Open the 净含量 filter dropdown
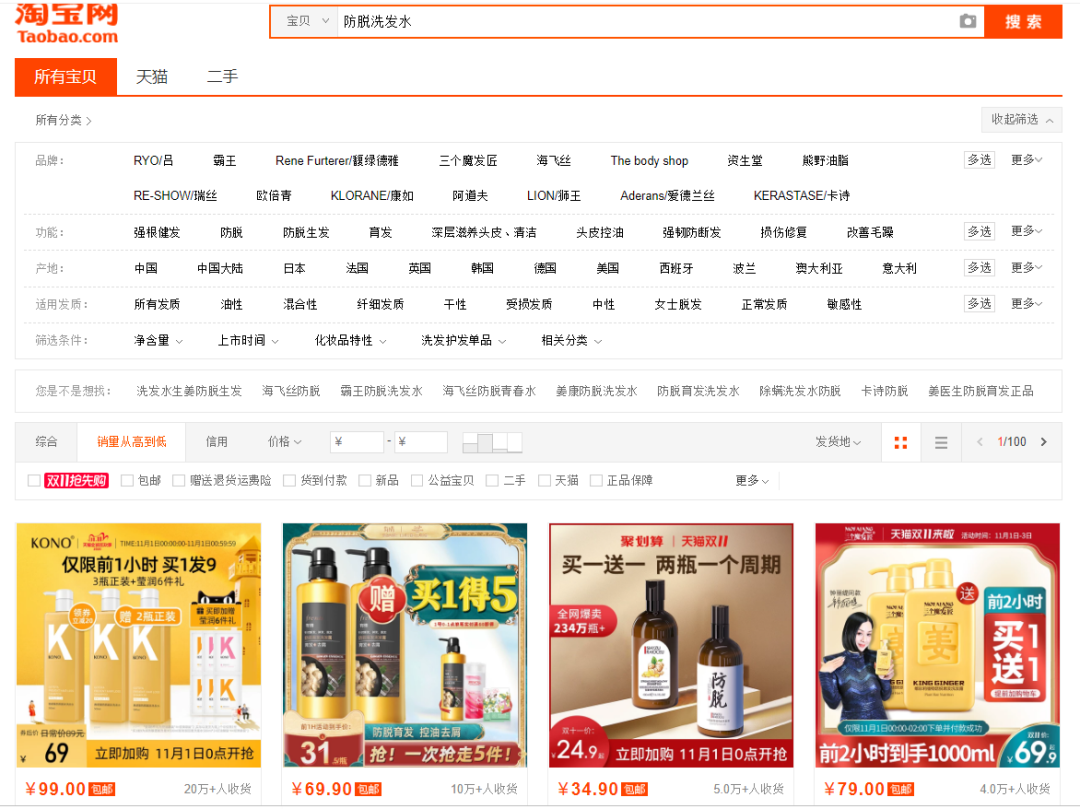This screenshot has width=1080, height=809. pos(158,341)
